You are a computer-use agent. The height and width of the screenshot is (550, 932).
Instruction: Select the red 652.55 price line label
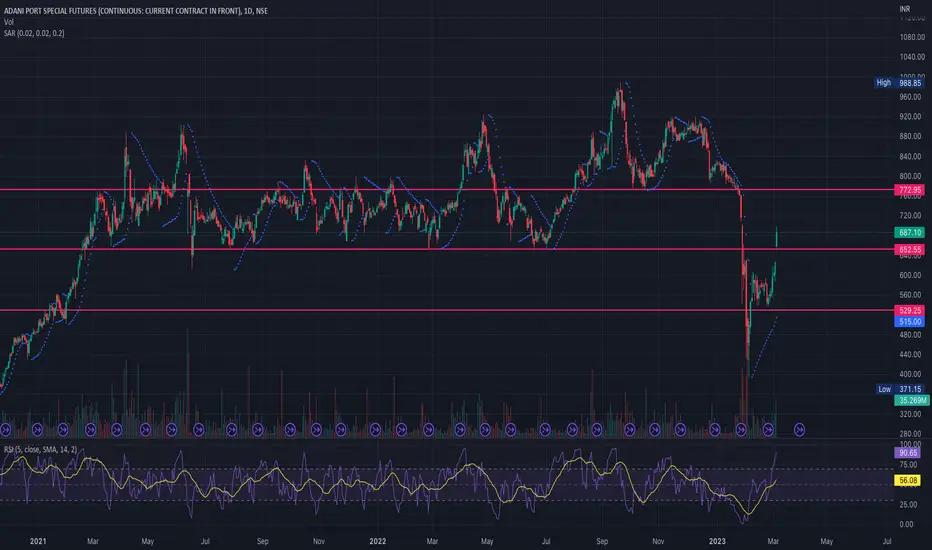[909, 250]
